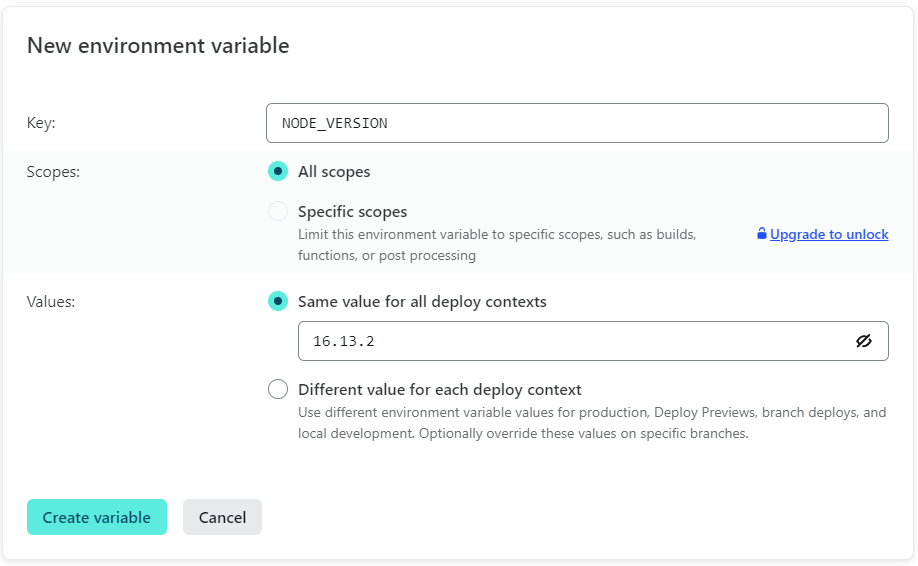Open the Upgrade to unlock link
The height and width of the screenshot is (566, 918).
tap(829, 234)
